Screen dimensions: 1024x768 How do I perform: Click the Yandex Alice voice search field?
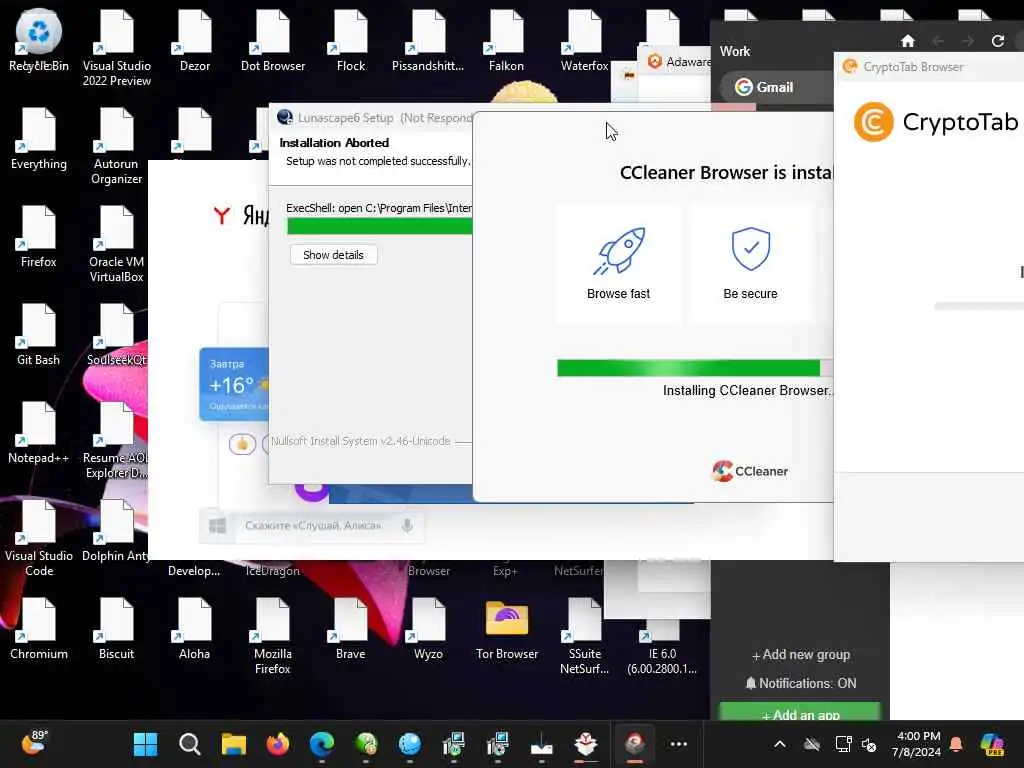tap(313, 526)
